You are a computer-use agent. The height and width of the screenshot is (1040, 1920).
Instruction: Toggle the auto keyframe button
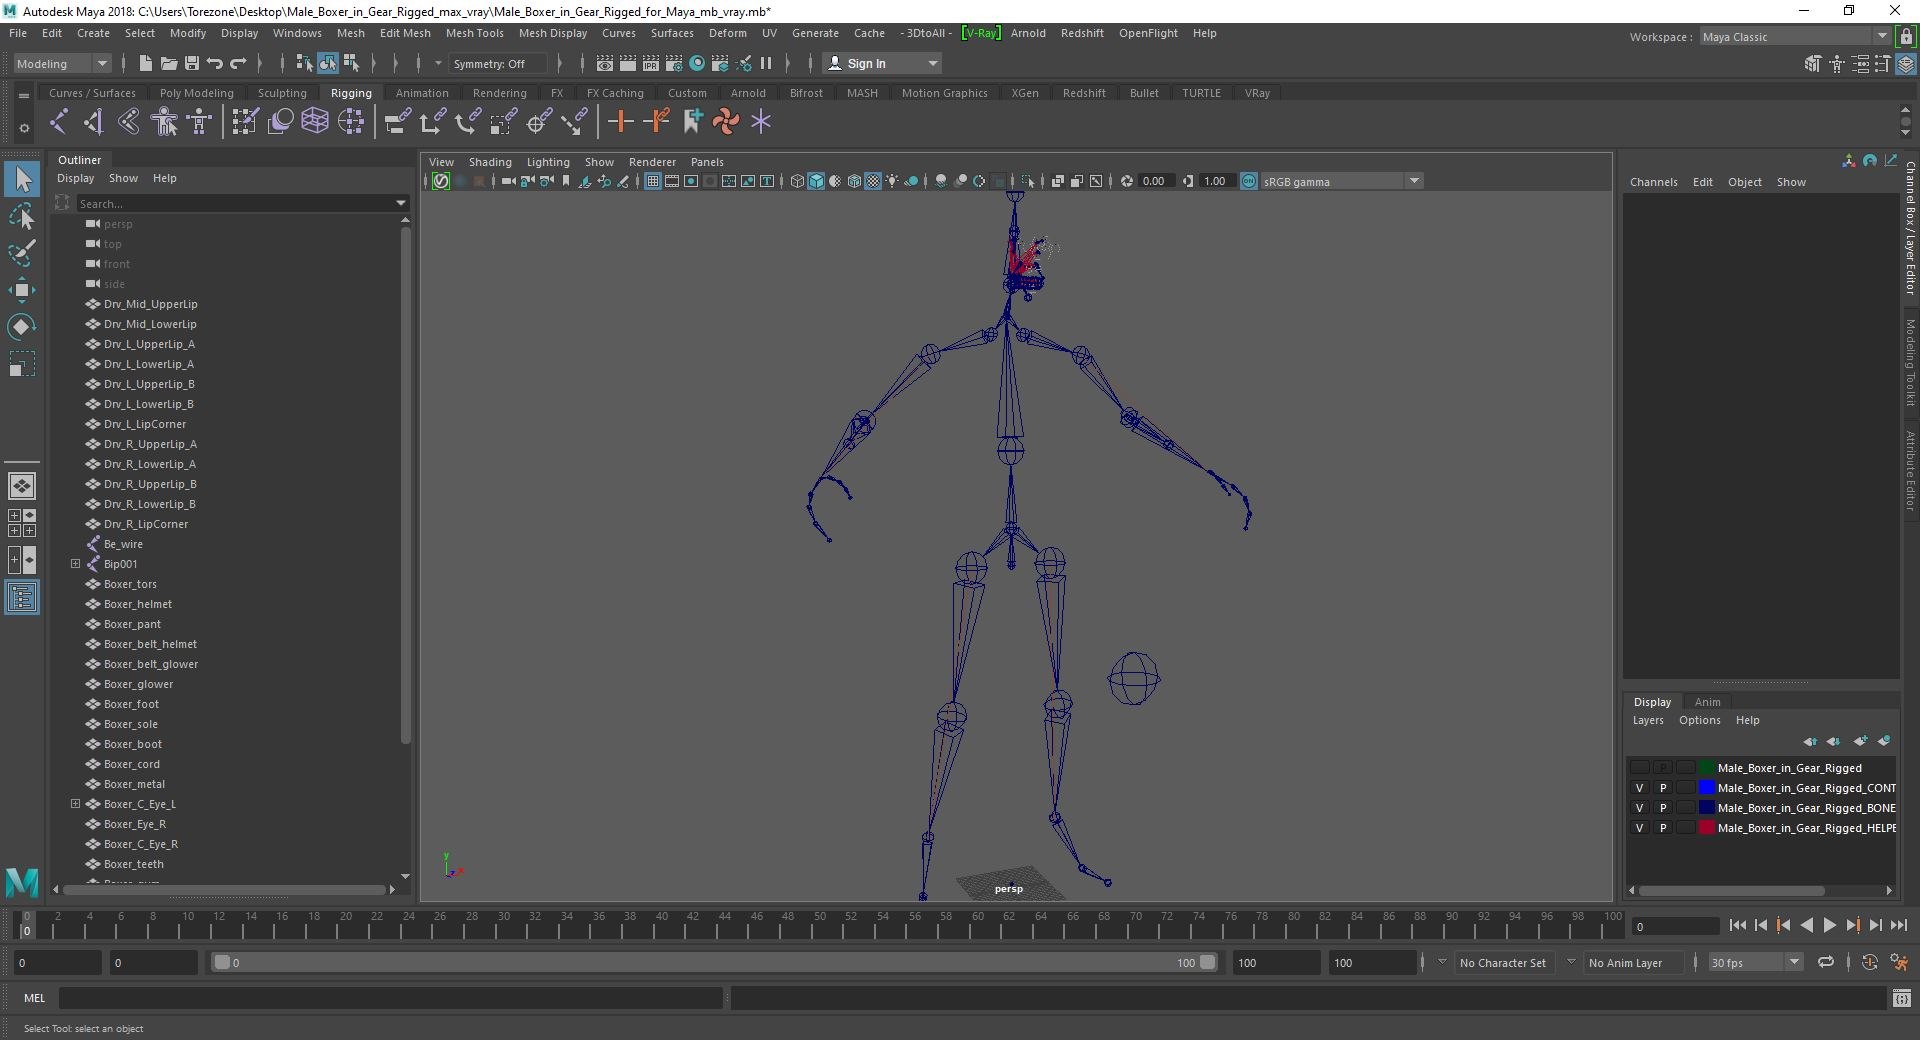1869,962
